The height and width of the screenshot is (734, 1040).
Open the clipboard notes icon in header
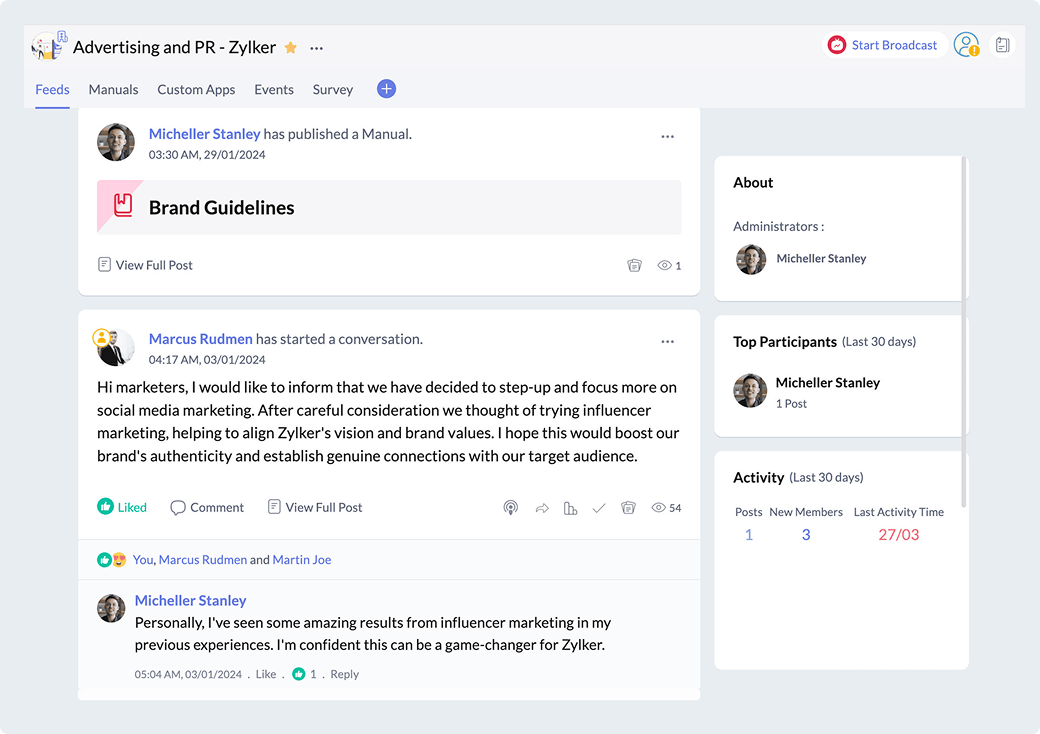pos(1002,45)
